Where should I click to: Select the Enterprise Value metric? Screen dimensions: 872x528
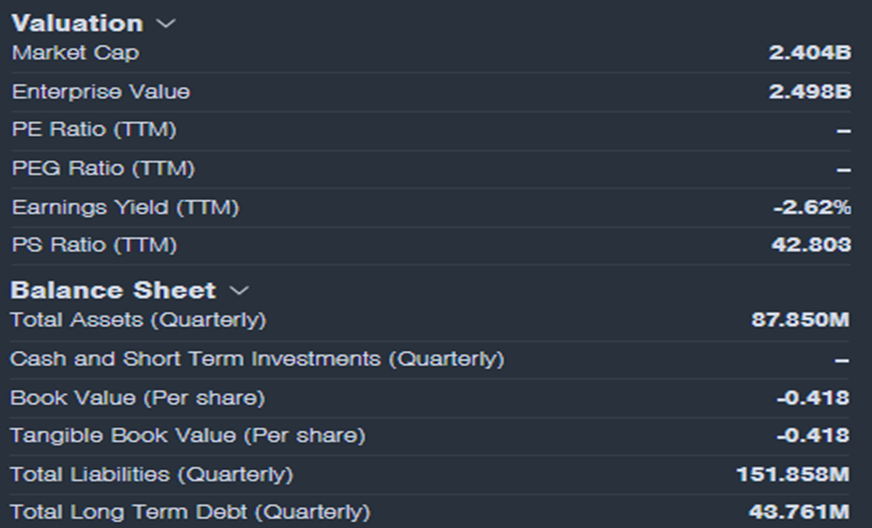(100, 92)
